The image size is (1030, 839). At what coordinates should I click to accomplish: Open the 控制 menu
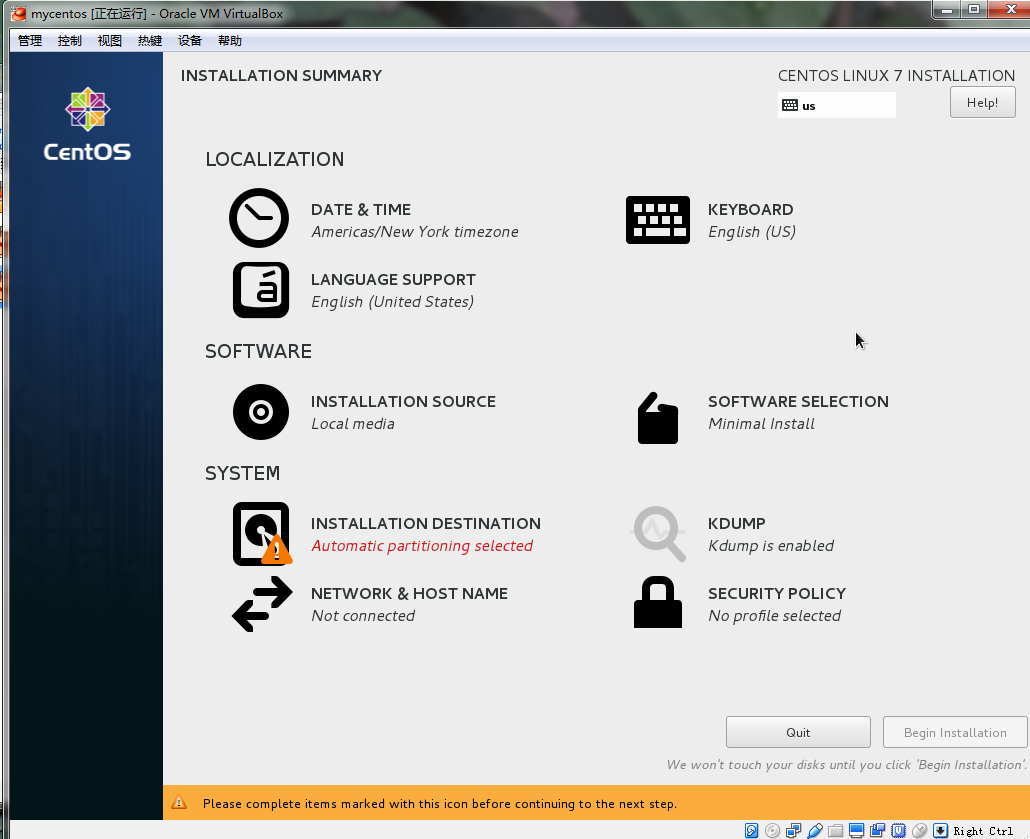click(70, 41)
